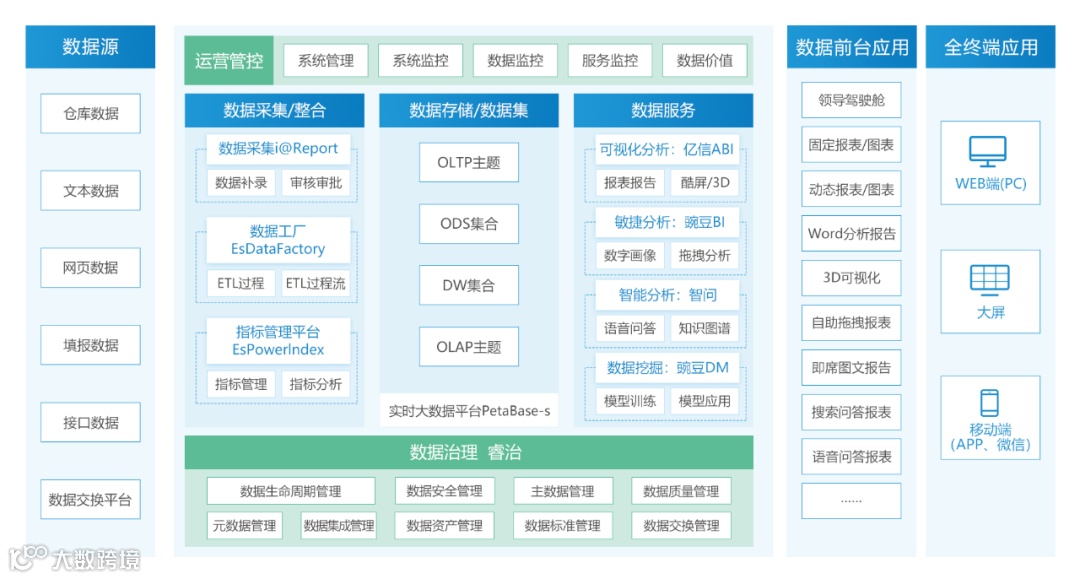Click the 指标管理平台 EsPowerIndex title
This screenshot has width=1080, height=579.
click(x=278, y=340)
